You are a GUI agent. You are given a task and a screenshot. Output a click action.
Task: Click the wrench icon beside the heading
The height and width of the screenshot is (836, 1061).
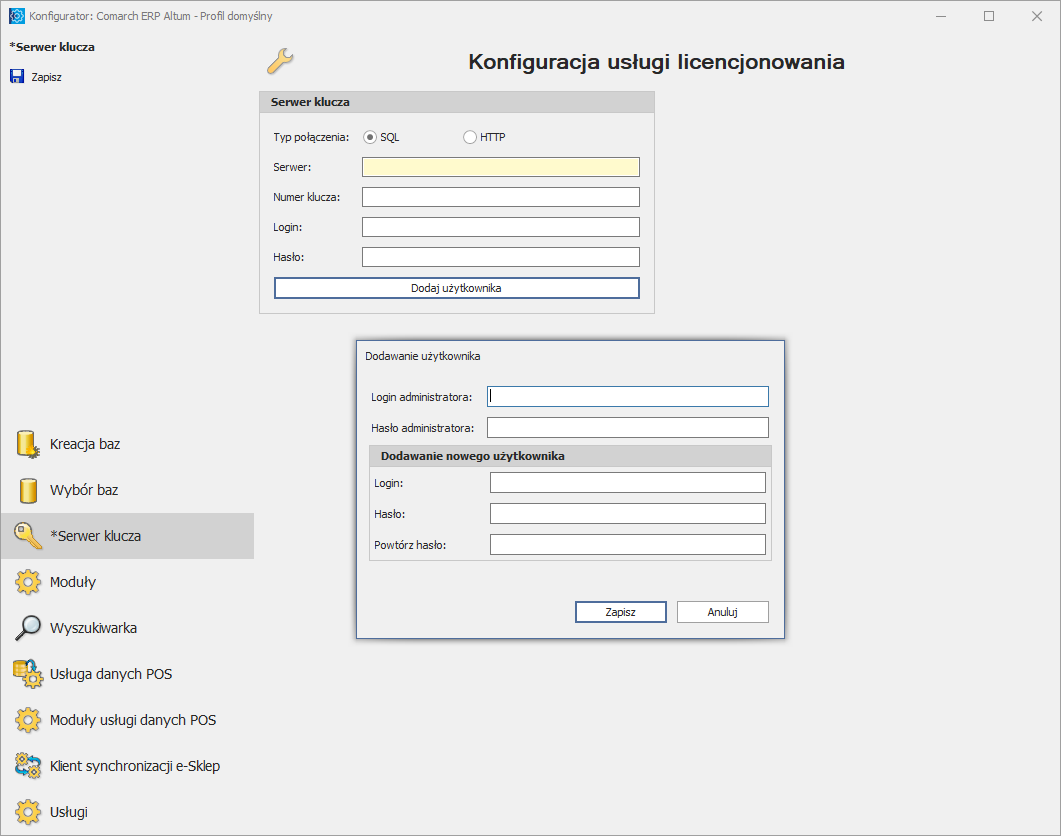click(280, 61)
